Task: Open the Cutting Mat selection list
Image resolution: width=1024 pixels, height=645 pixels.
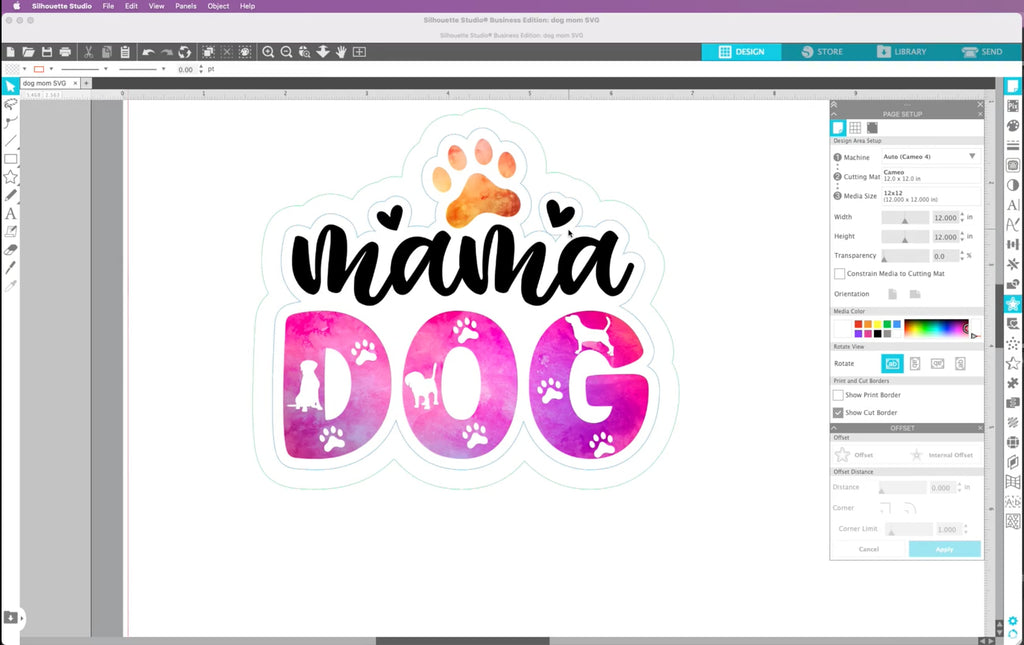Action: (x=931, y=176)
